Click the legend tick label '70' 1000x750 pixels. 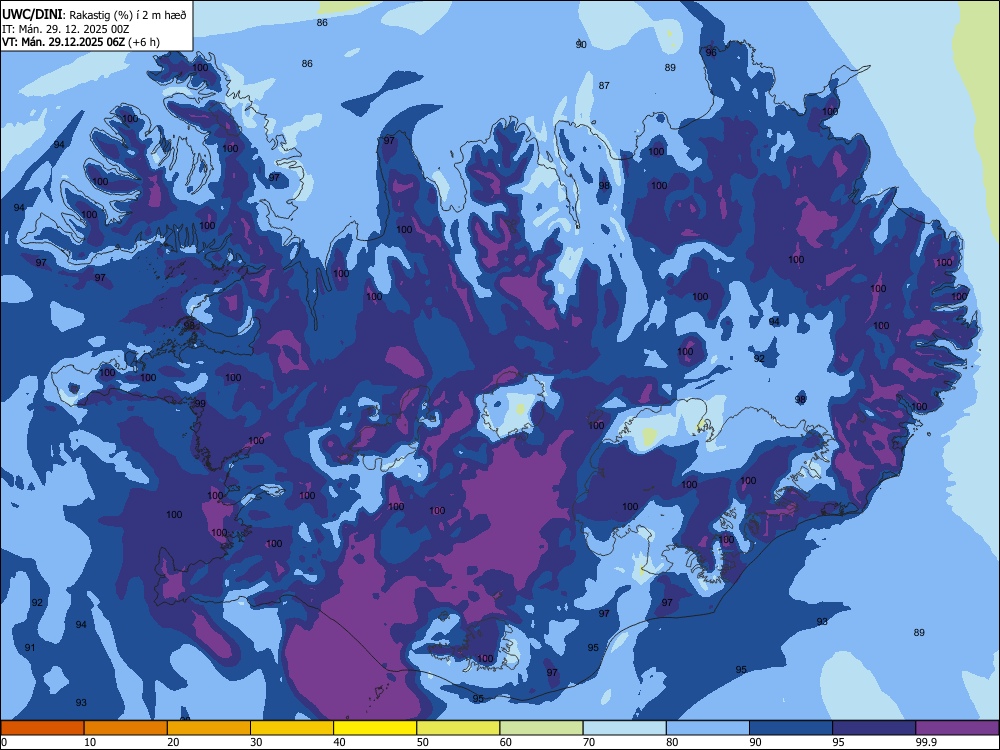point(589,742)
